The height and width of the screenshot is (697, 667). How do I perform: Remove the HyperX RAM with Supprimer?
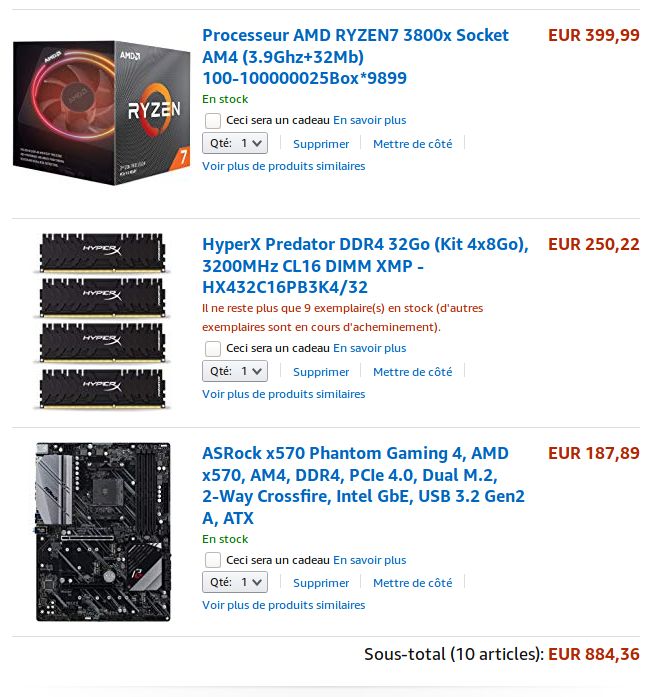coord(321,372)
